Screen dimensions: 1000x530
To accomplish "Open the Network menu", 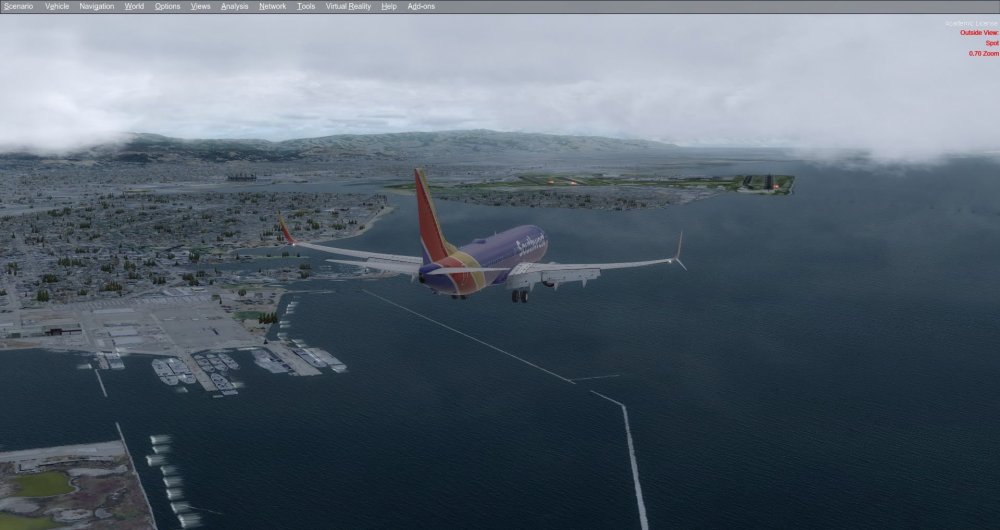I will tap(272, 6).
